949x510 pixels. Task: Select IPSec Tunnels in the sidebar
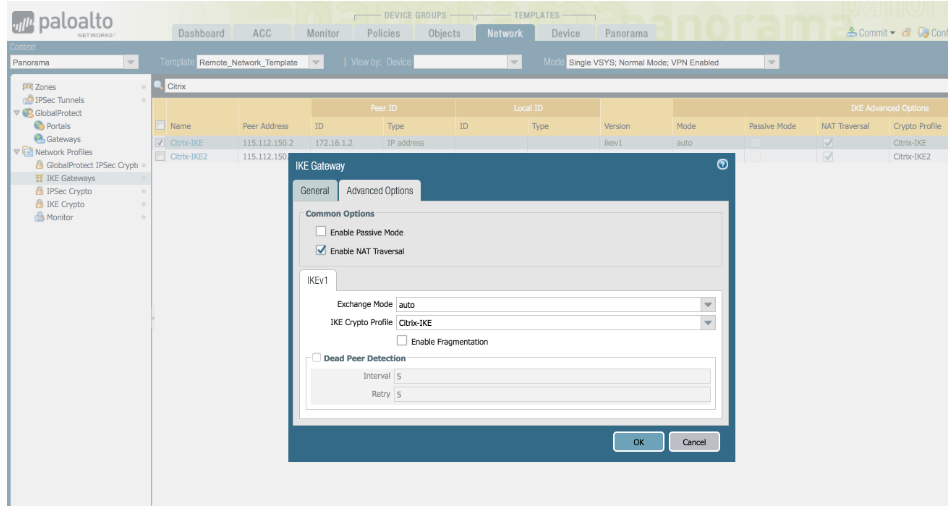coord(59,100)
